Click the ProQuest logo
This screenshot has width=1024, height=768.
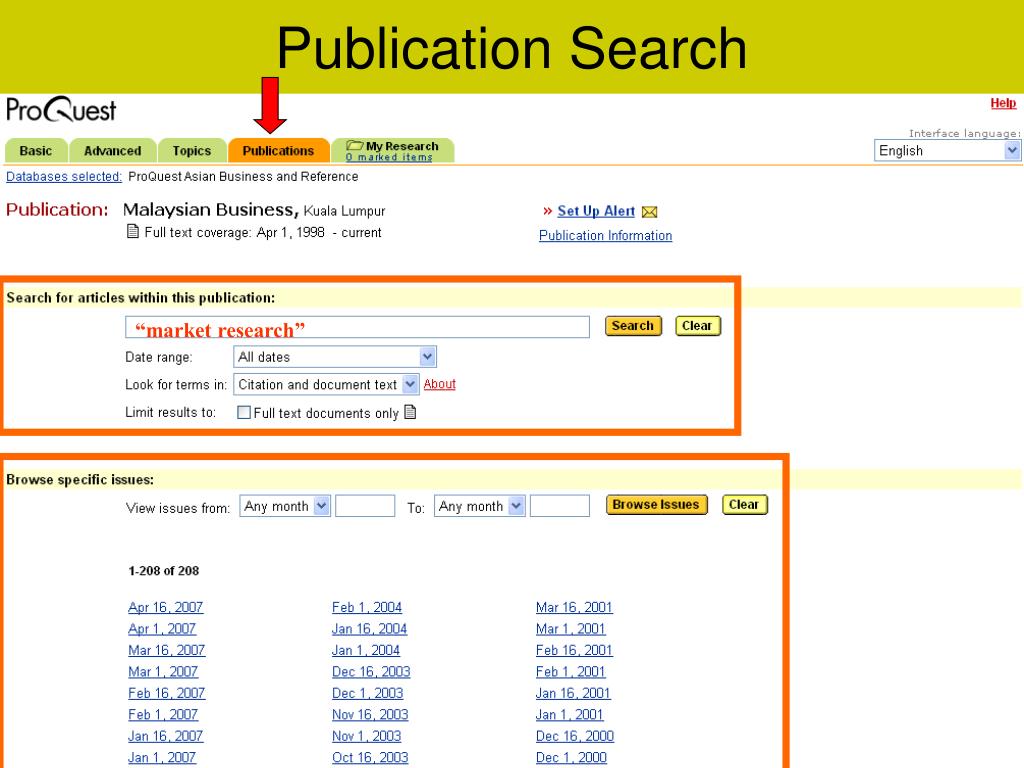(61, 109)
